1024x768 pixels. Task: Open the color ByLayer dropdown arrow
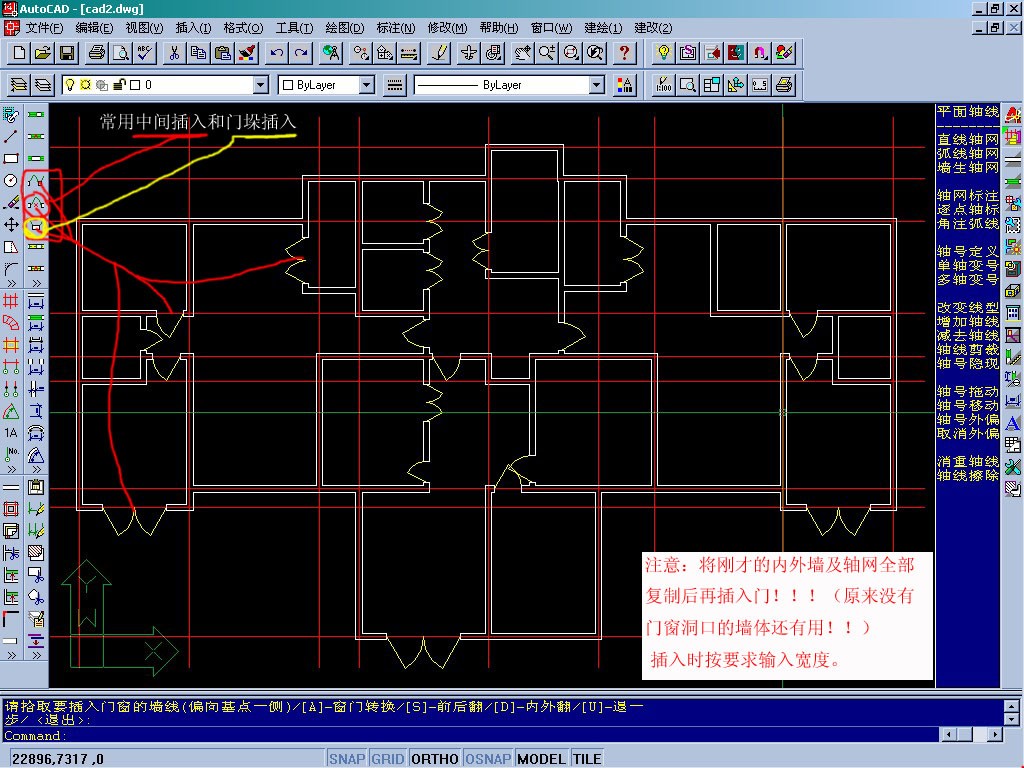point(367,85)
